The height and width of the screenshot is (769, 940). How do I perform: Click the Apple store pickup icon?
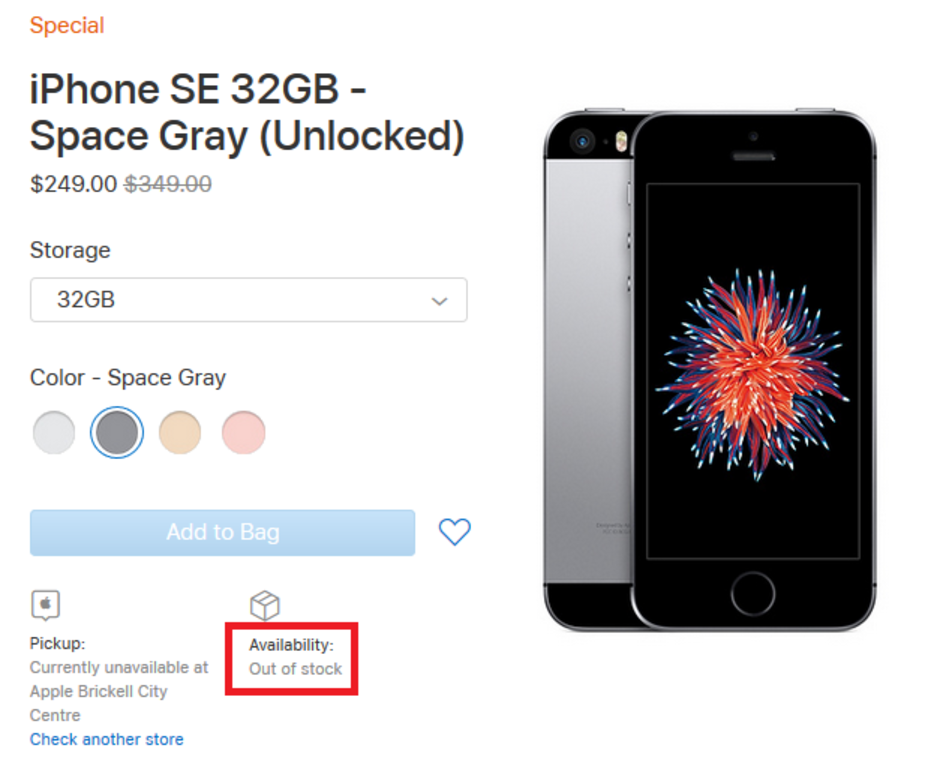pyautogui.click(x=46, y=606)
